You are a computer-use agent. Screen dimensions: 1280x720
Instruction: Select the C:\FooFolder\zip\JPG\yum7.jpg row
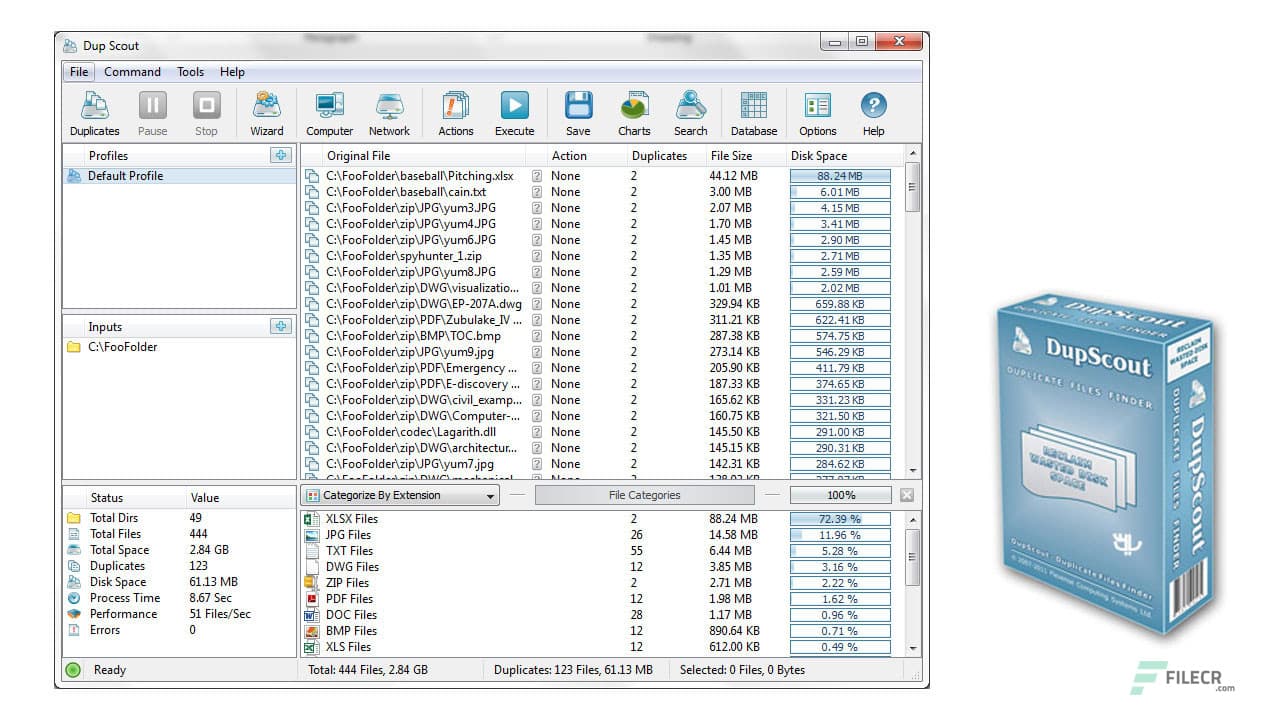click(x=602, y=464)
